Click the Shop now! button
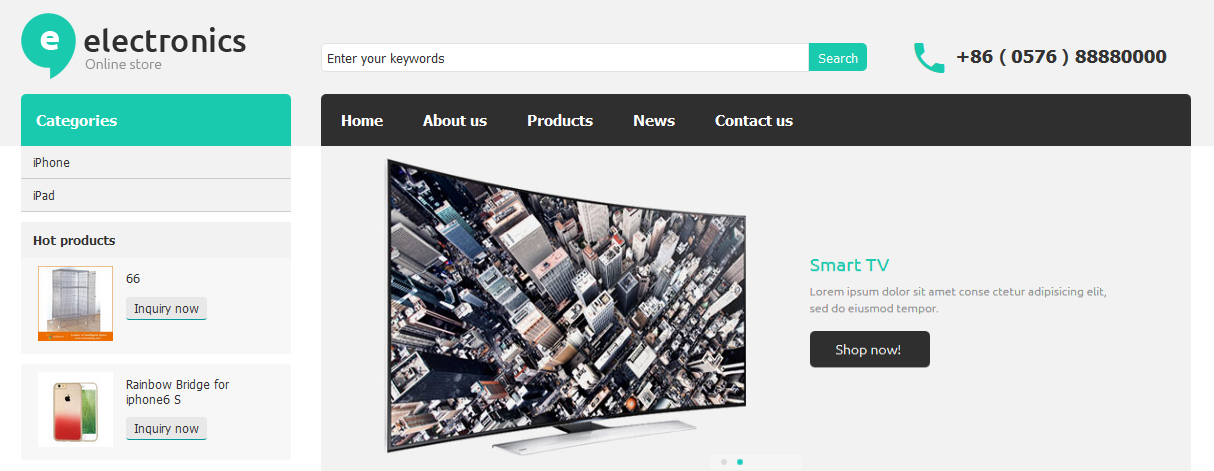Image resolution: width=1214 pixels, height=471 pixels. (870, 349)
